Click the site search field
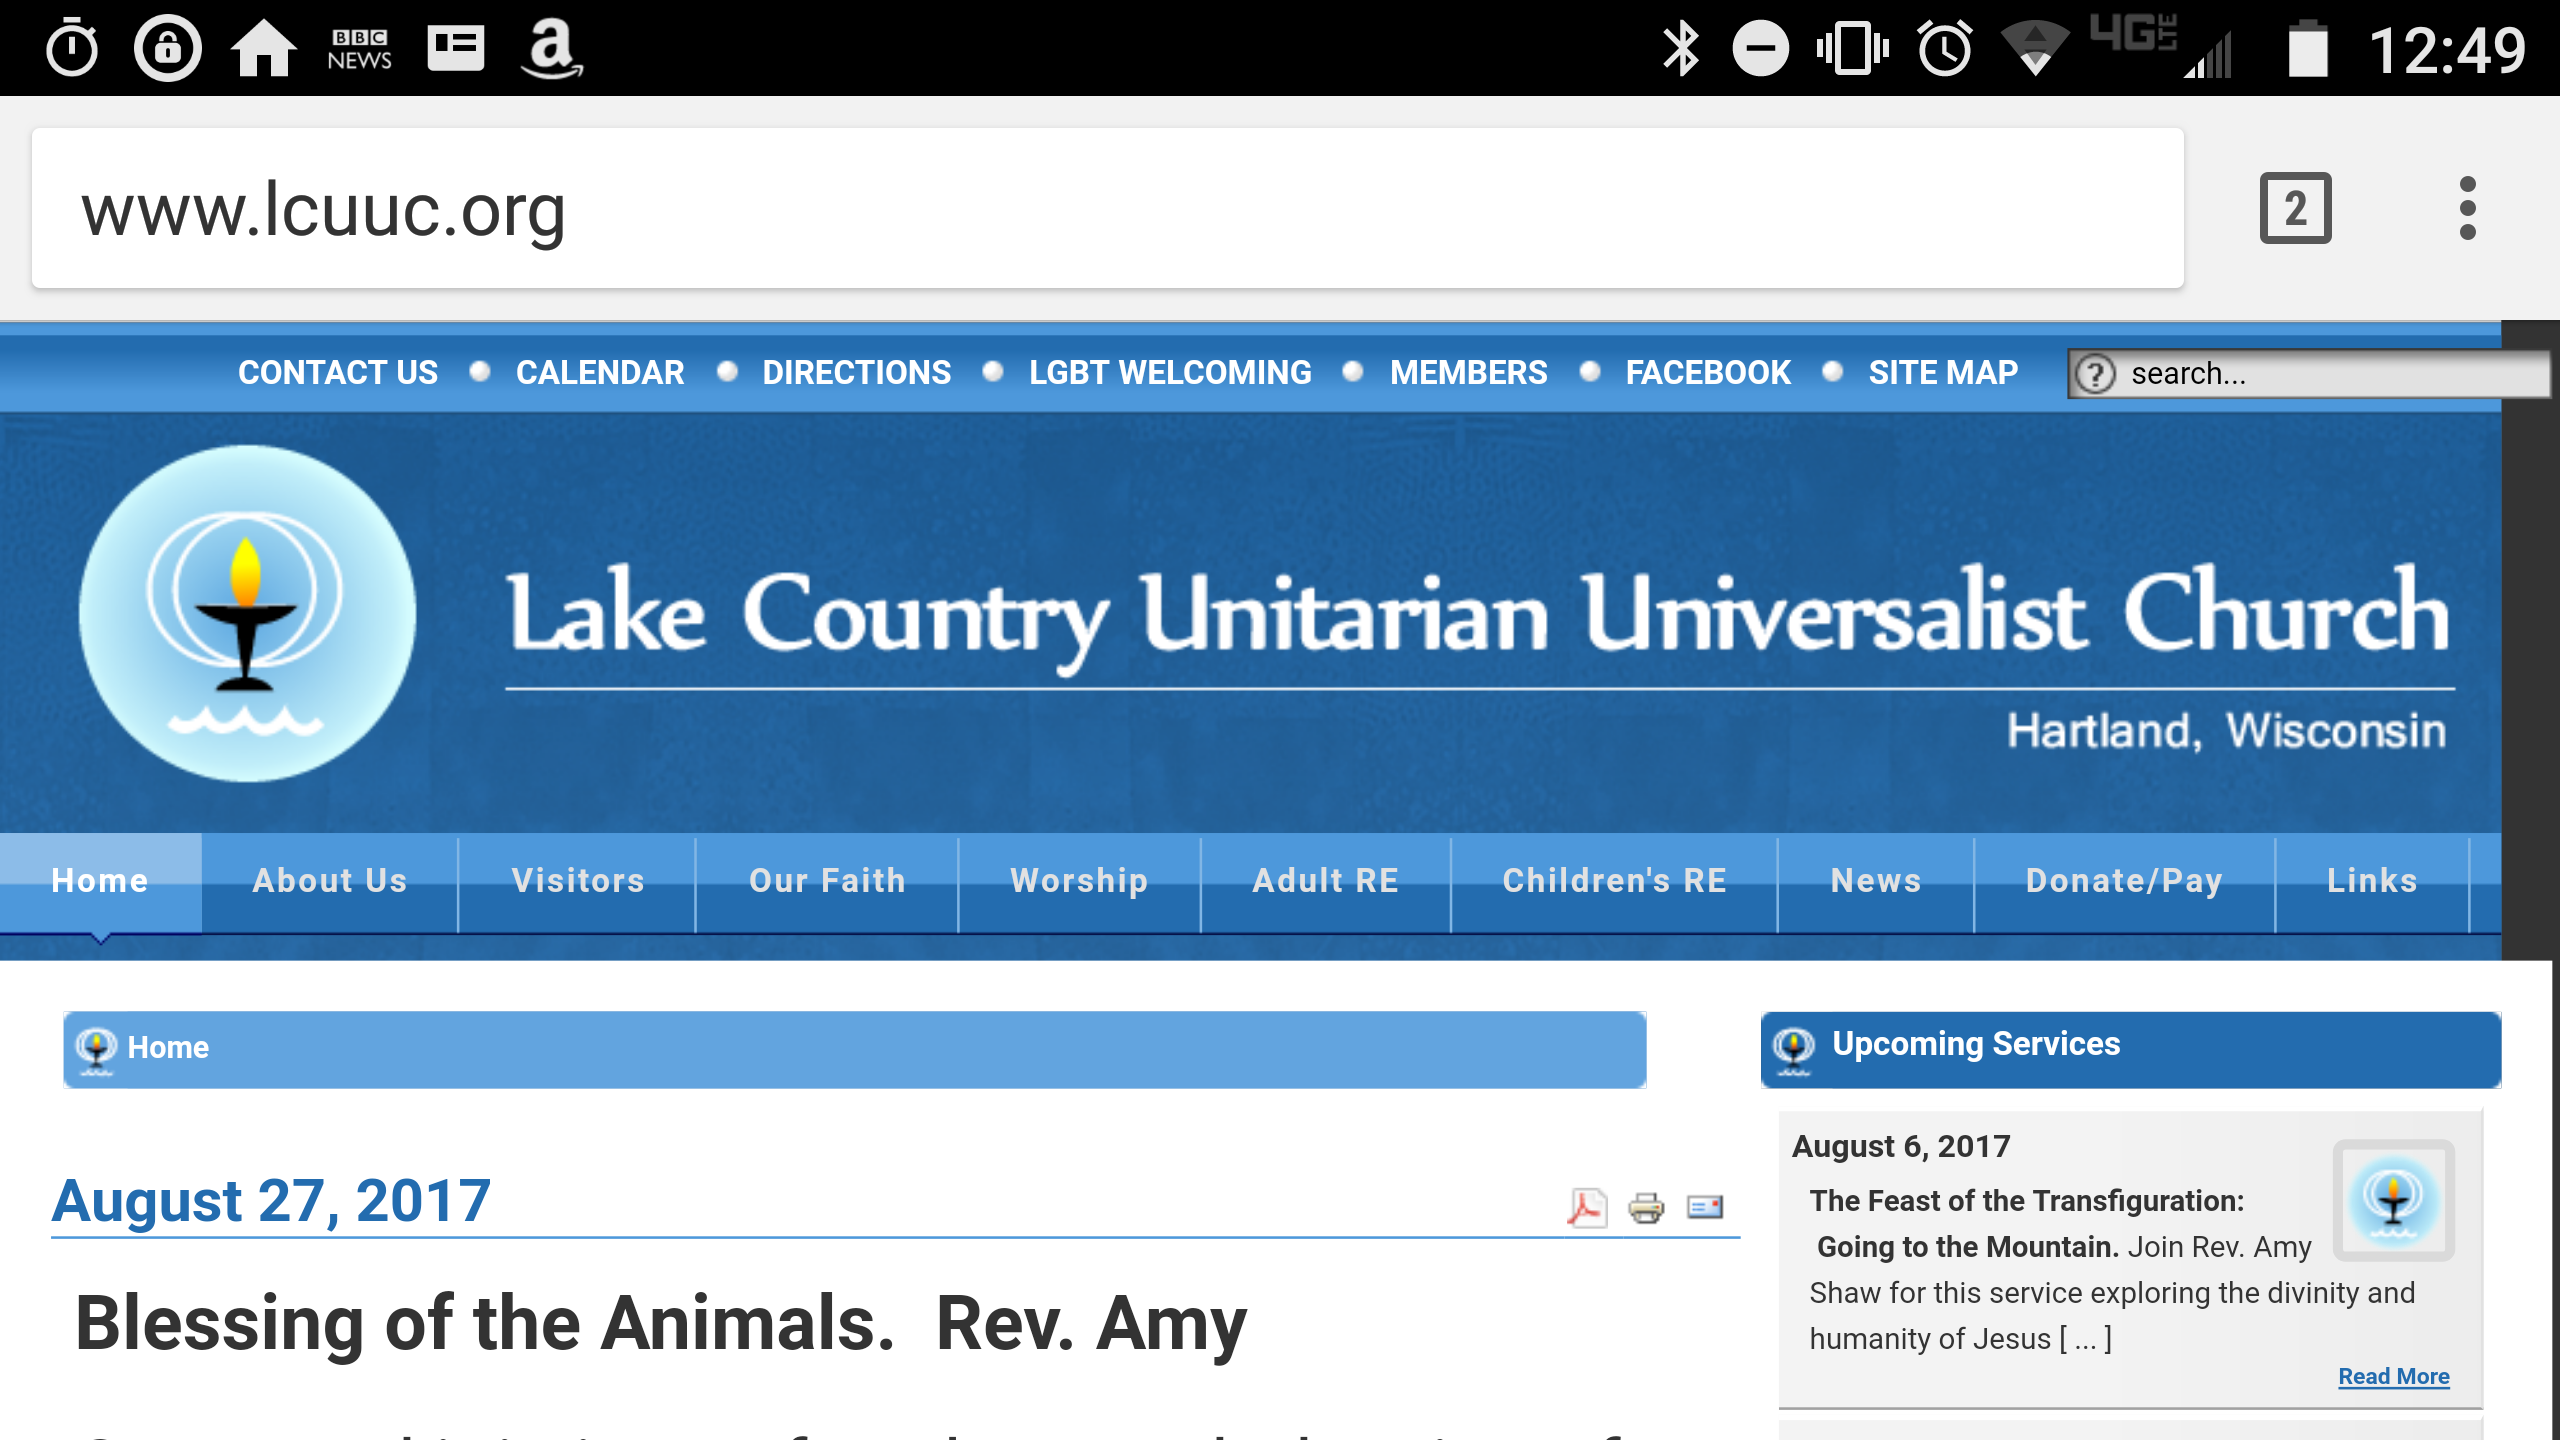Image resolution: width=2560 pixels, height=1440 pixels. [x=2309, y=374]
